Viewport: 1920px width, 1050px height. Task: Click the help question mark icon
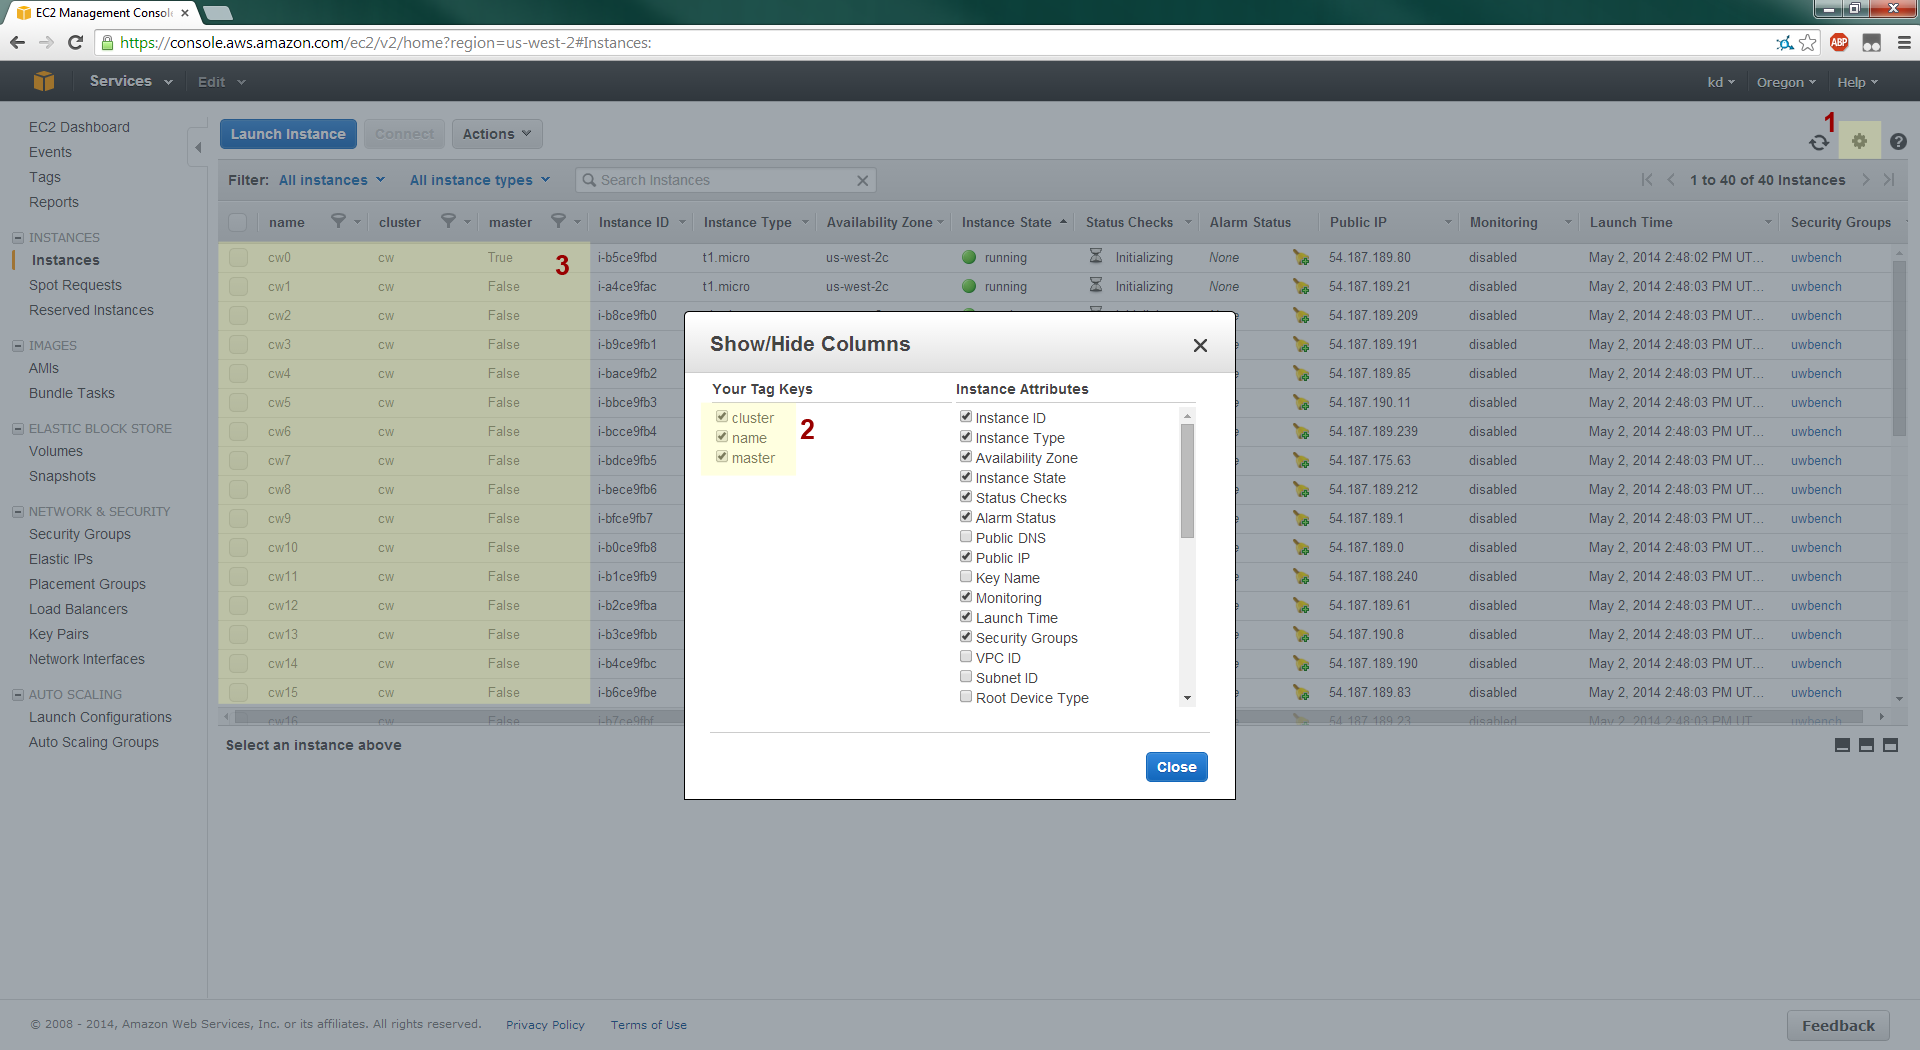coord(1898,142)
